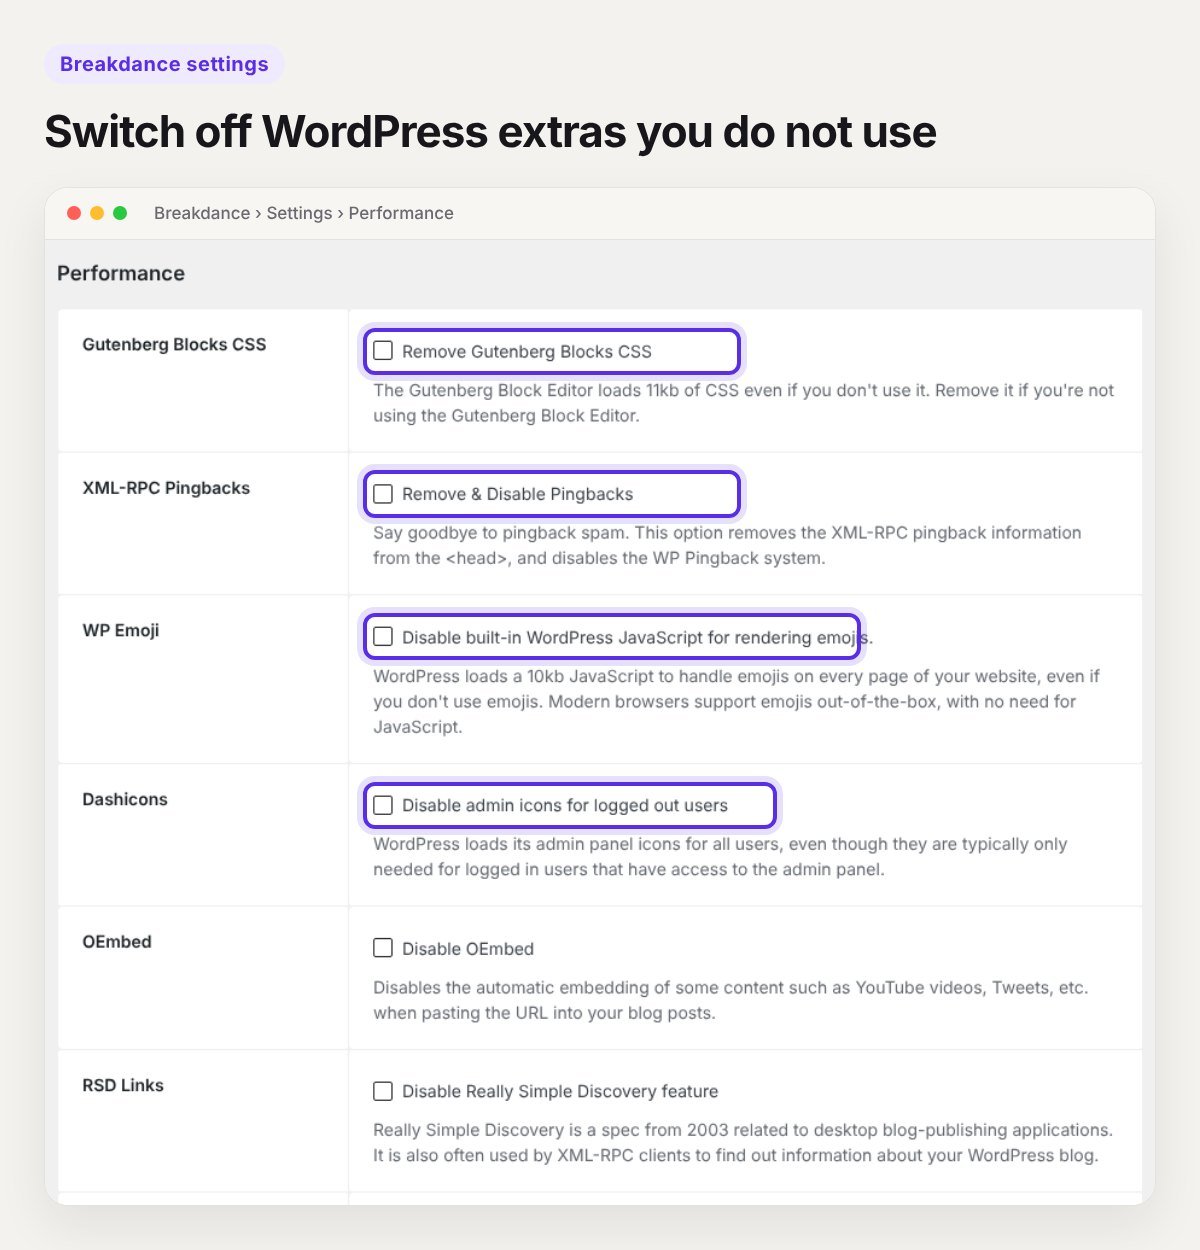Click the Breakdance › Settings › Performance breadcrumb
This screenshot has height=1250, width=1200.
304,213
